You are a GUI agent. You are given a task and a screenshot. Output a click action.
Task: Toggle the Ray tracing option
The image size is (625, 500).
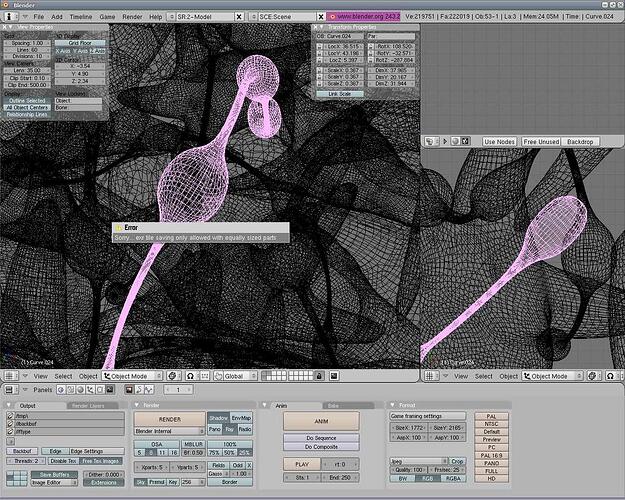pos(229,429)
